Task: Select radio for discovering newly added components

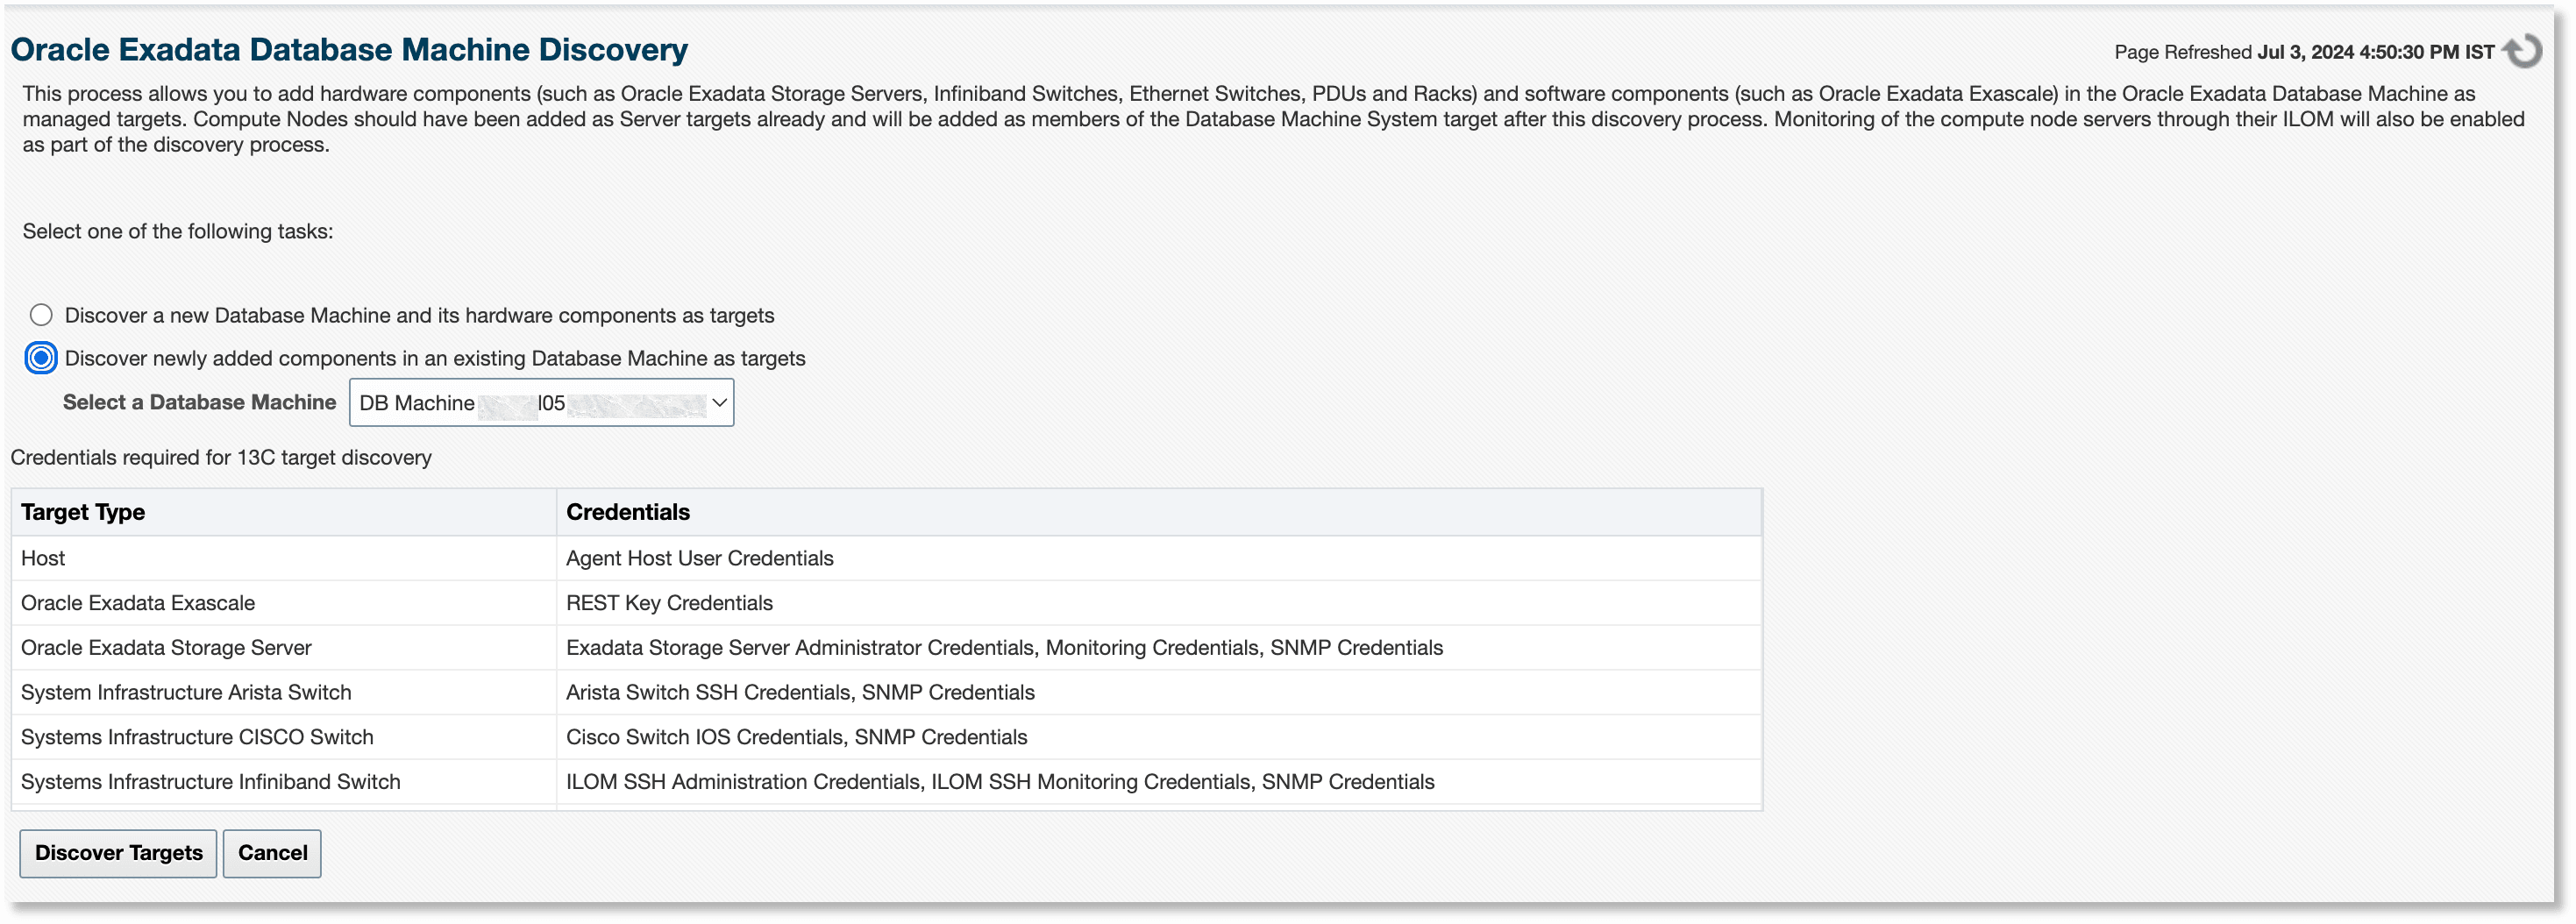Action: point(41,357)
